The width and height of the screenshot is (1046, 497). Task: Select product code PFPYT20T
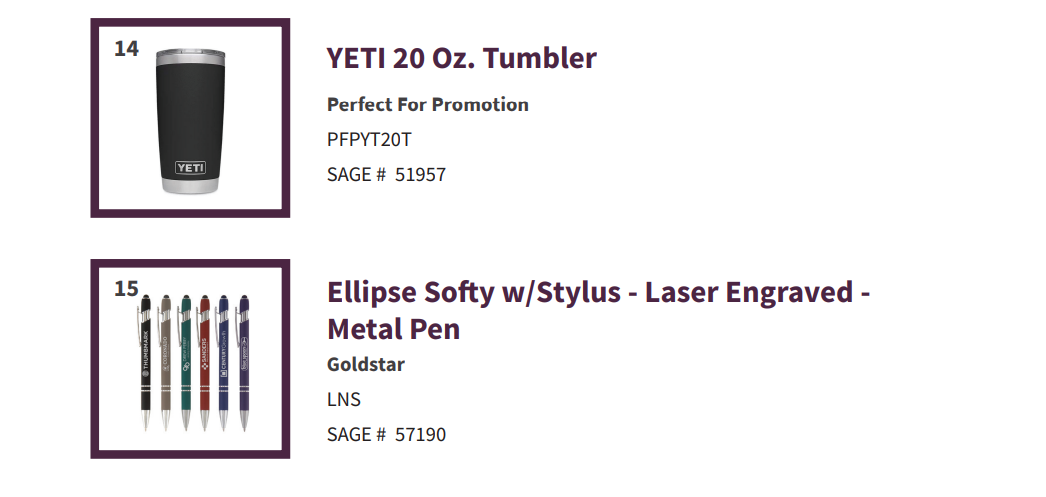pyautogui.click(x=369, y=139)
